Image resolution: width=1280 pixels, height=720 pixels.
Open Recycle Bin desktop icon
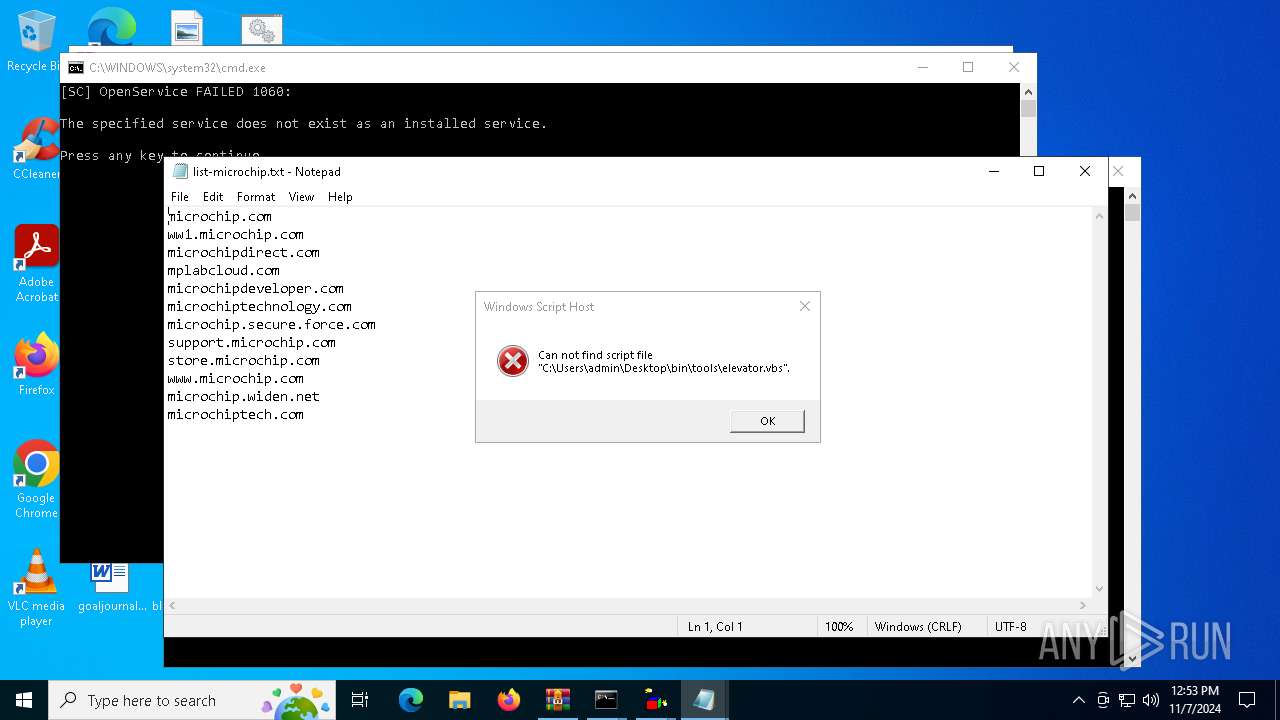click(x=35, y=42)
